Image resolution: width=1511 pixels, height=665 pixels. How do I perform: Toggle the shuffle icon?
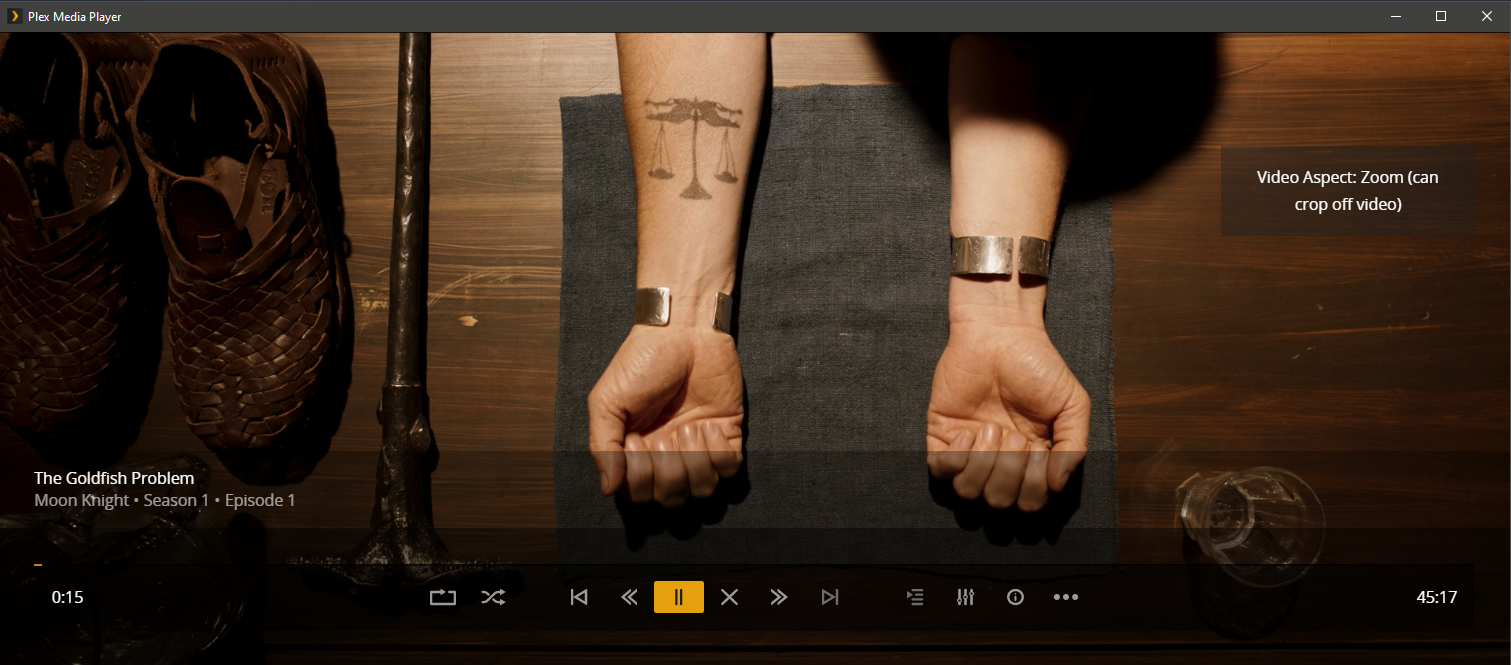(493, 597)
